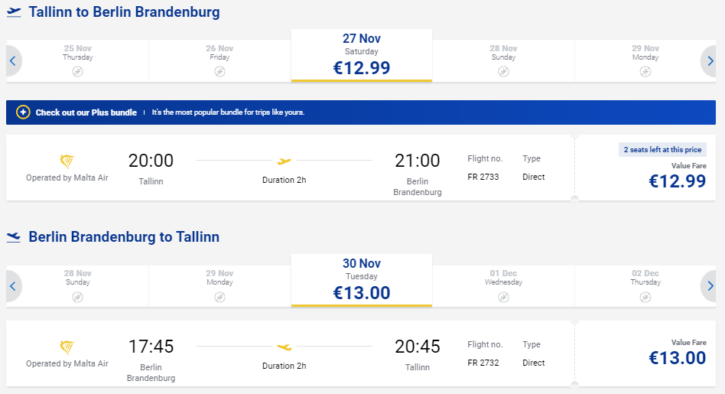725x394 pixels.
Task: Select the 27 Nov Saturday date tab
Action: [362, 55]
